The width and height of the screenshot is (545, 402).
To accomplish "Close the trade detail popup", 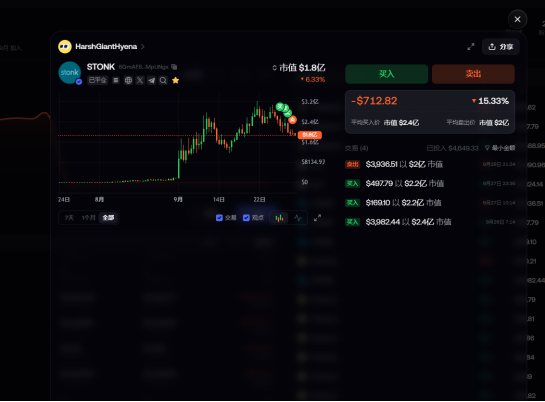I will pos(517,19).
